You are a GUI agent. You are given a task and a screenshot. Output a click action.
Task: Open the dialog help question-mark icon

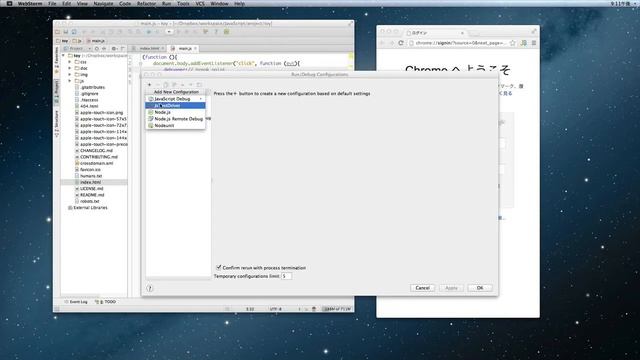[150, 288]
